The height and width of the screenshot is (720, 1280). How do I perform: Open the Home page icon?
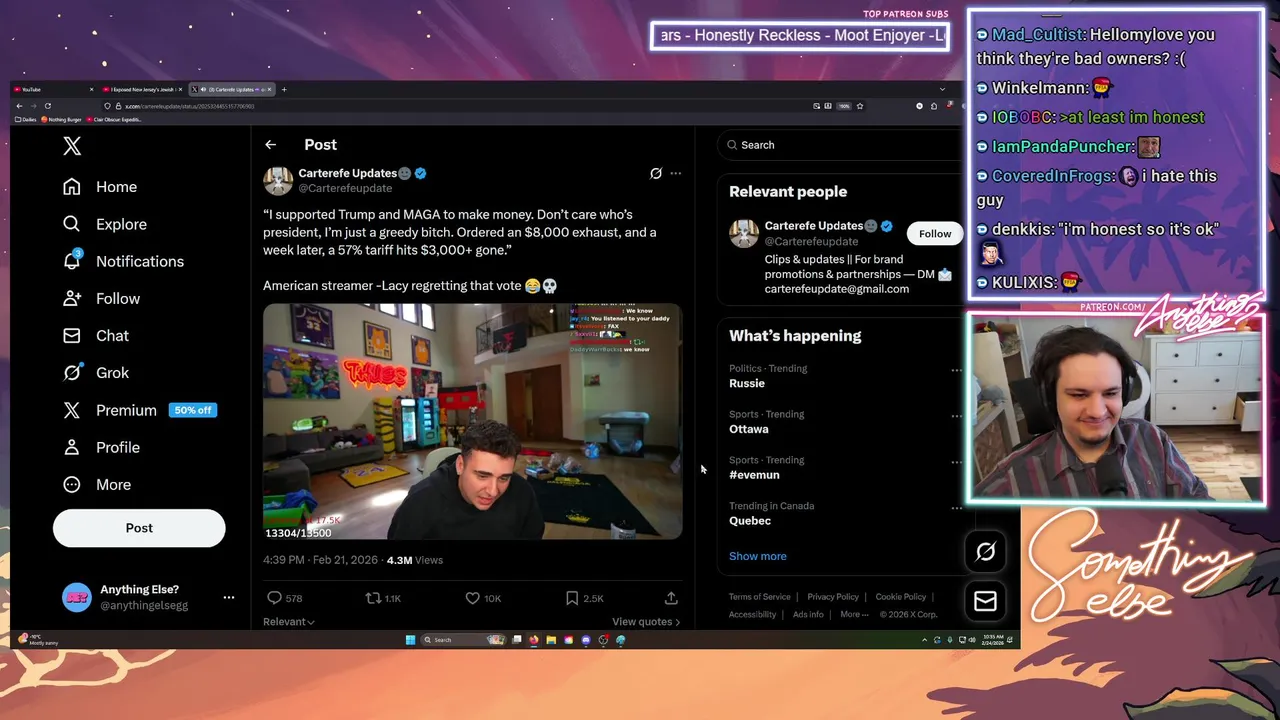point(71,187)
